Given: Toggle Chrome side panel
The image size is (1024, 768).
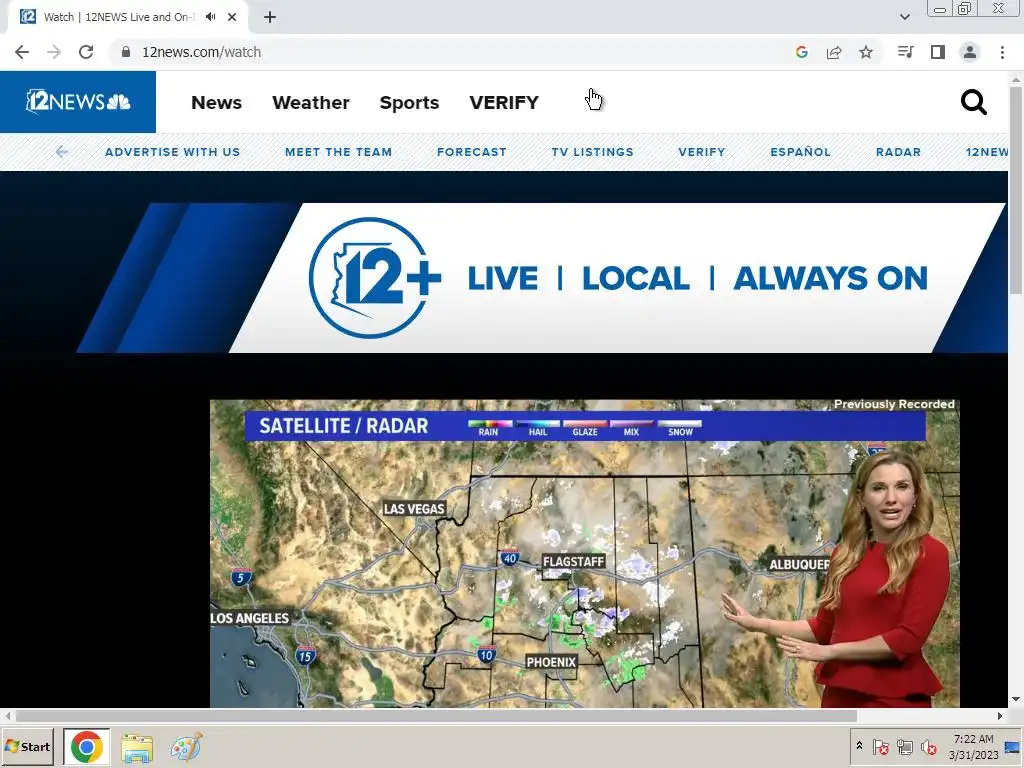Looking at the screenshot, I should point(938,52).
